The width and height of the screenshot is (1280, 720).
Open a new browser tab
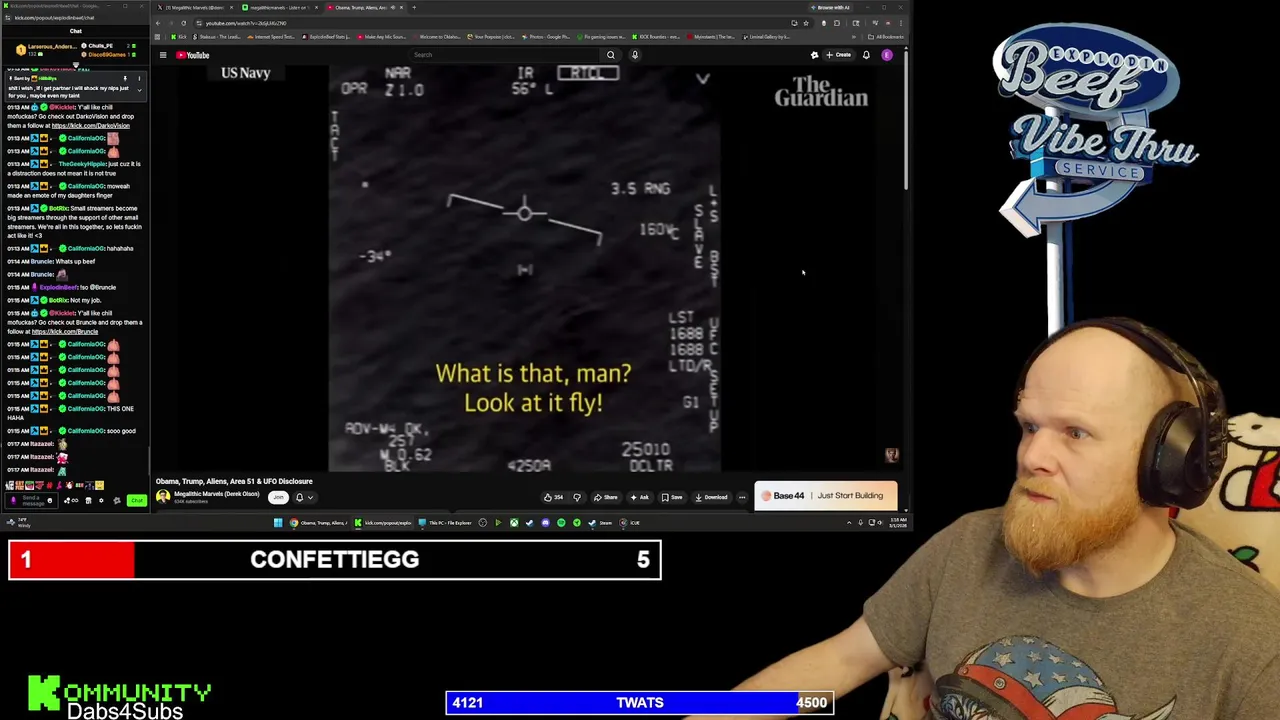click(414, 8)
